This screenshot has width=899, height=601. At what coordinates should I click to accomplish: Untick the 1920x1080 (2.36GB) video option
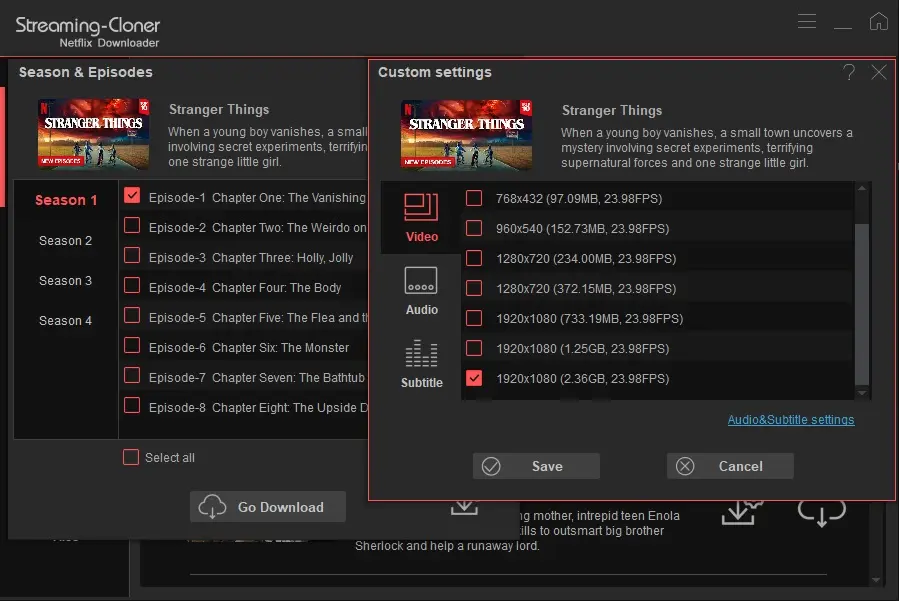[x=474, y=378]
